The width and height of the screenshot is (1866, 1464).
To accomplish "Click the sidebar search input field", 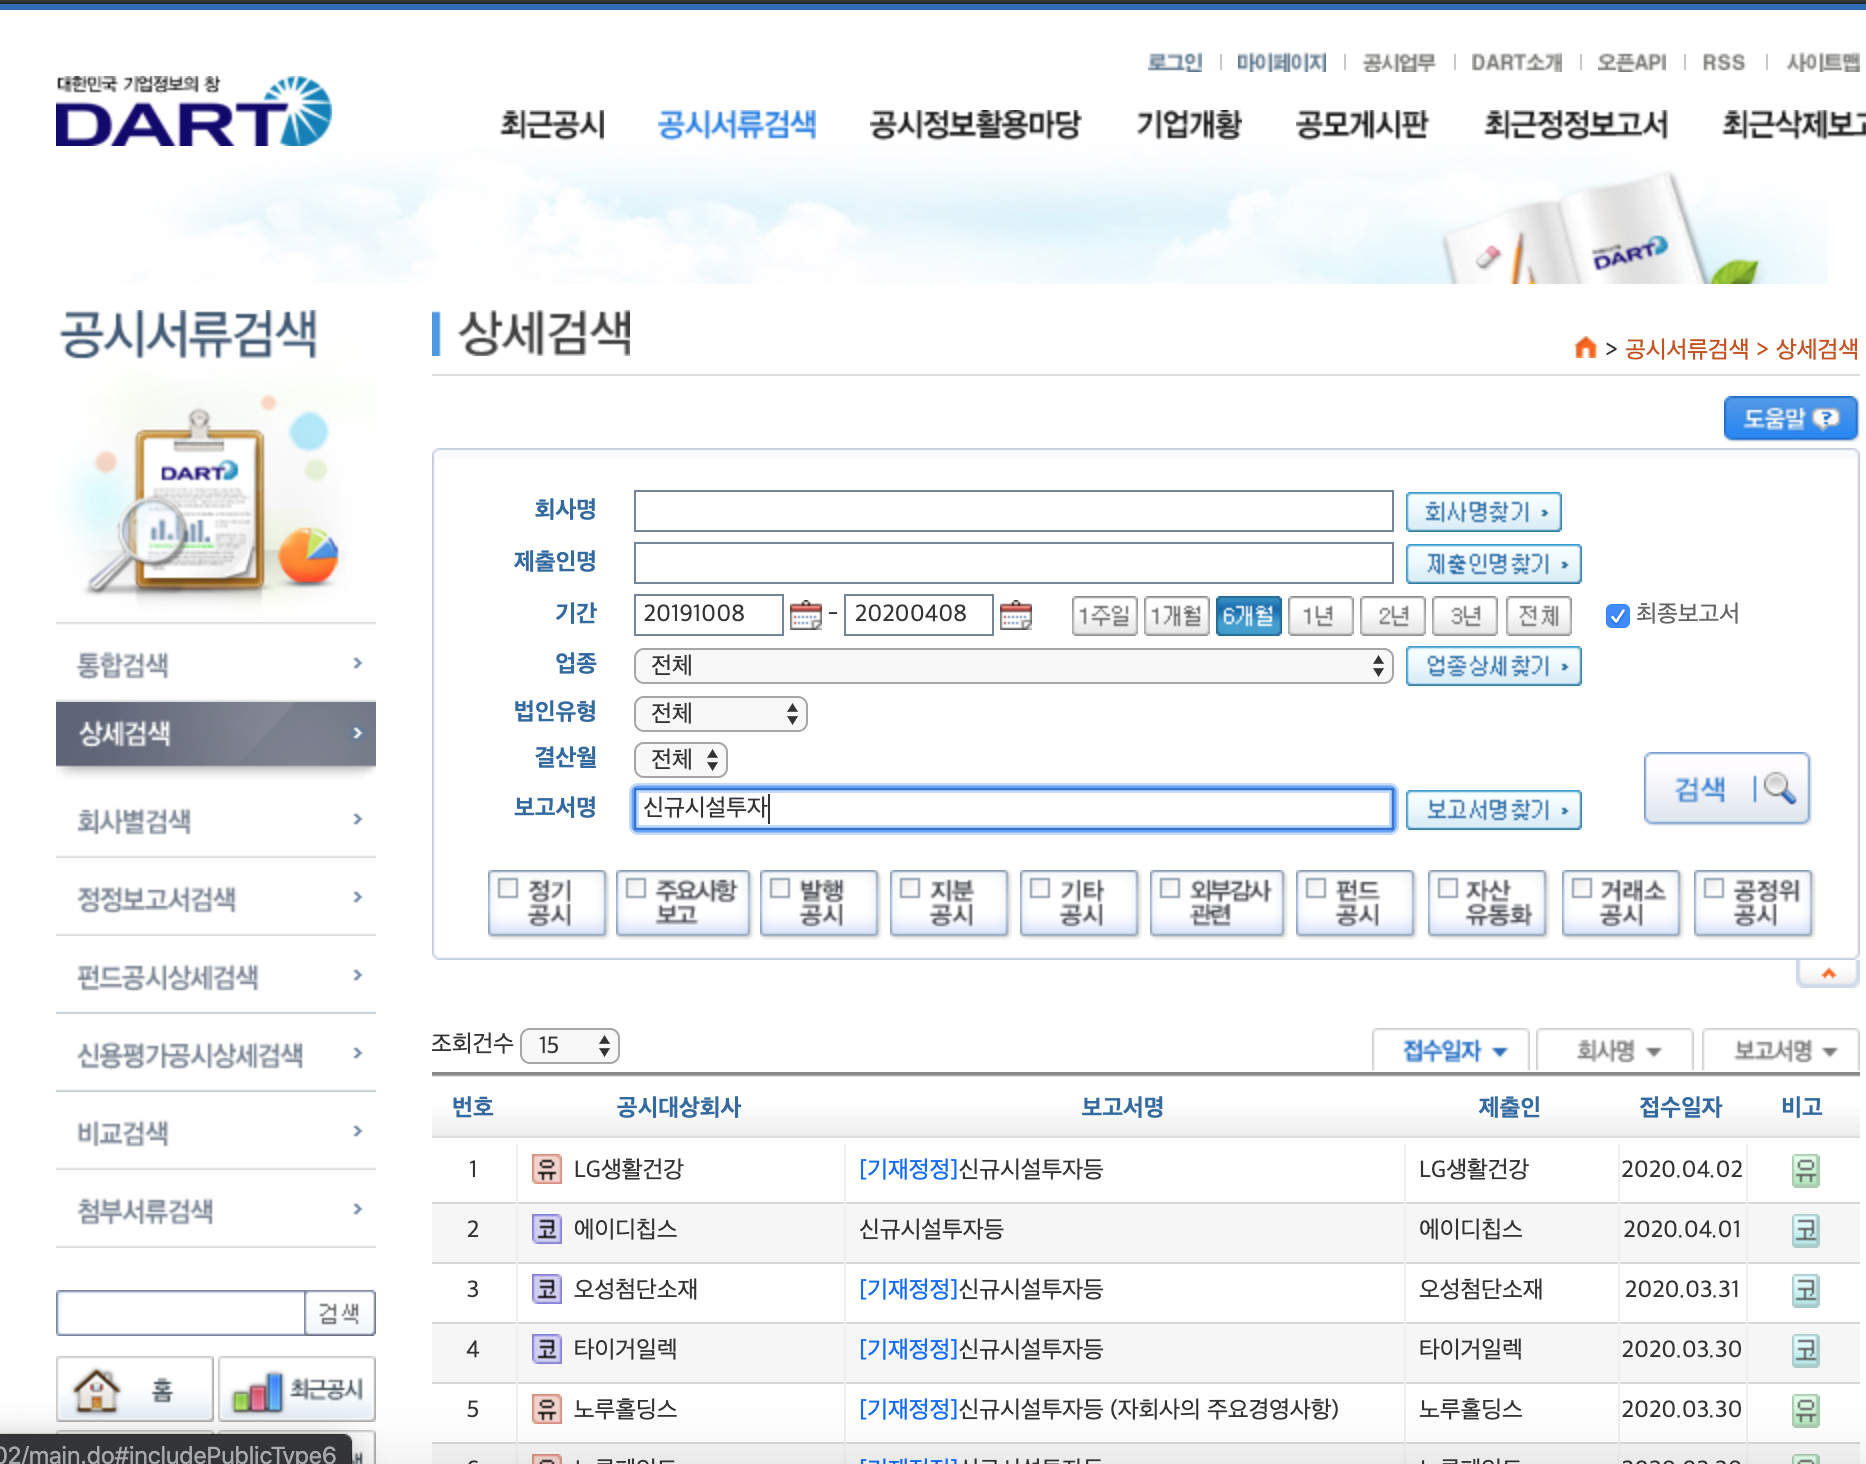I will (x=181, y=1313).
